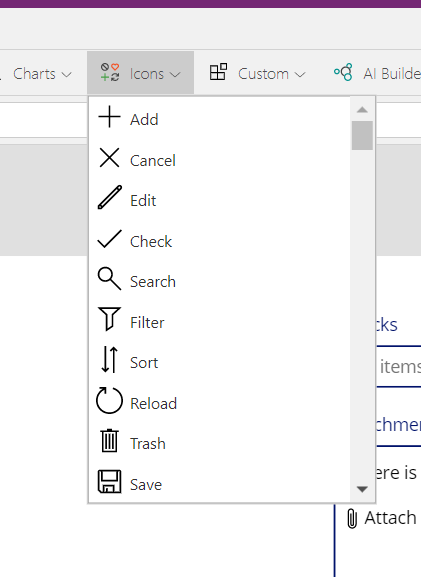Open the AI Builder menu
Screen dimensions: 421x577
tap(377, 73)
